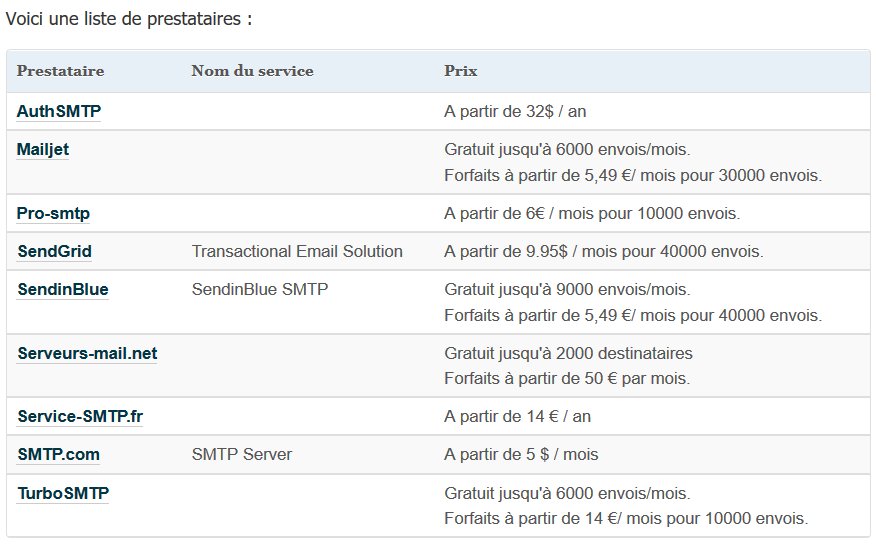Click the Transactional Email Solution text

coord(297,251)
